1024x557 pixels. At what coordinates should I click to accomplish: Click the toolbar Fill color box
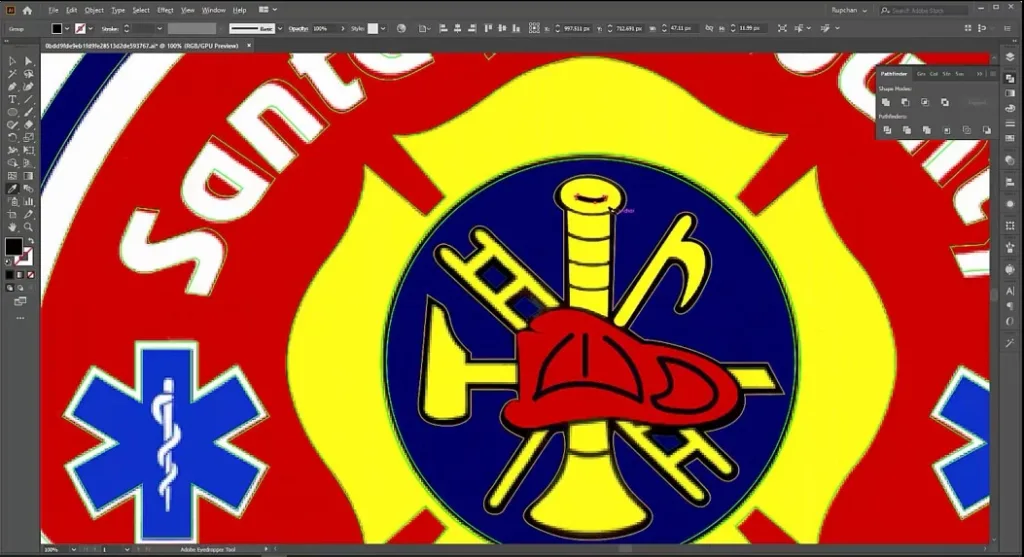(13, 247)
